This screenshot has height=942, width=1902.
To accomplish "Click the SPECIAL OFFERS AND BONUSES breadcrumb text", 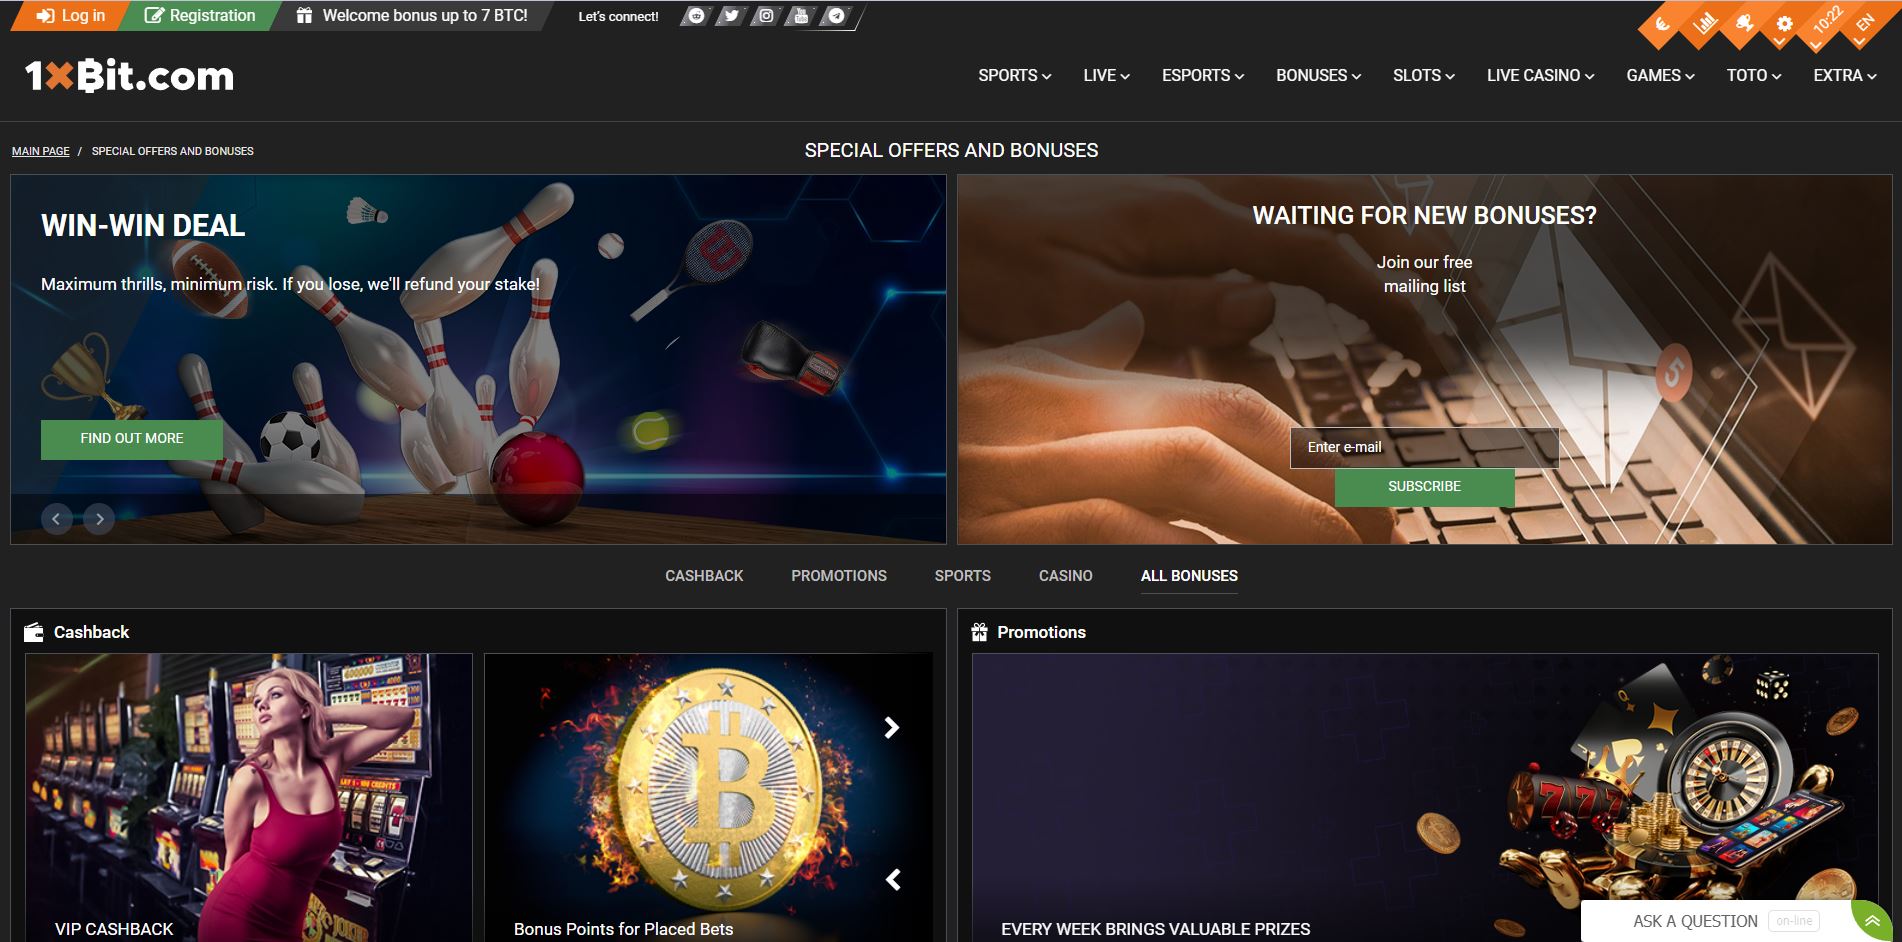I will click(173, 151).
